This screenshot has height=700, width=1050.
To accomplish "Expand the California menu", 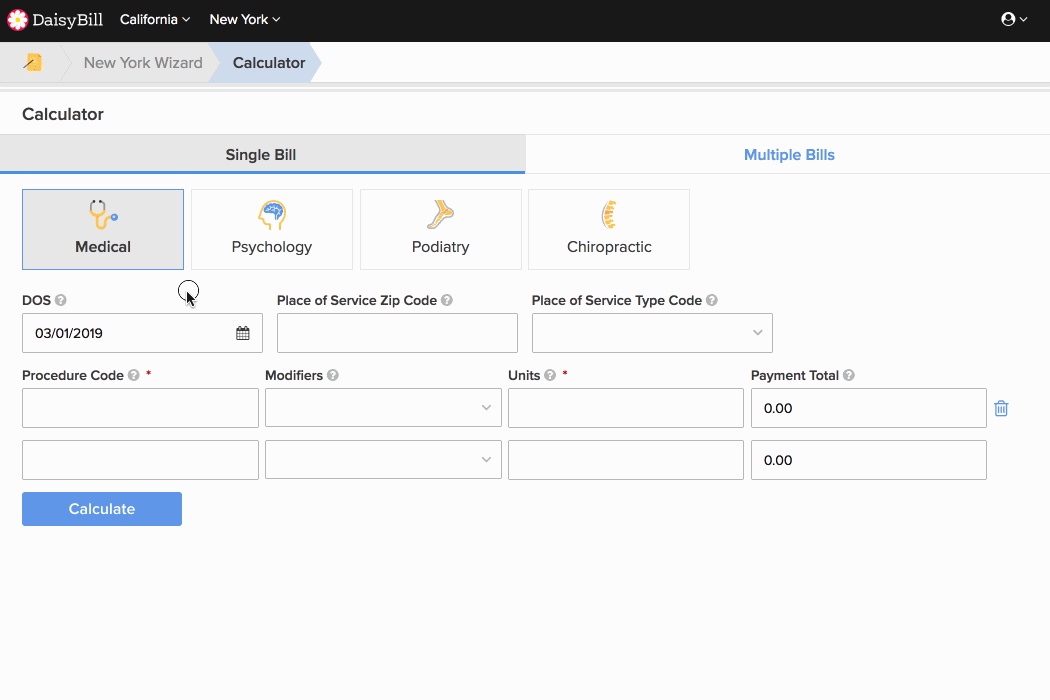I will point(155,19).
